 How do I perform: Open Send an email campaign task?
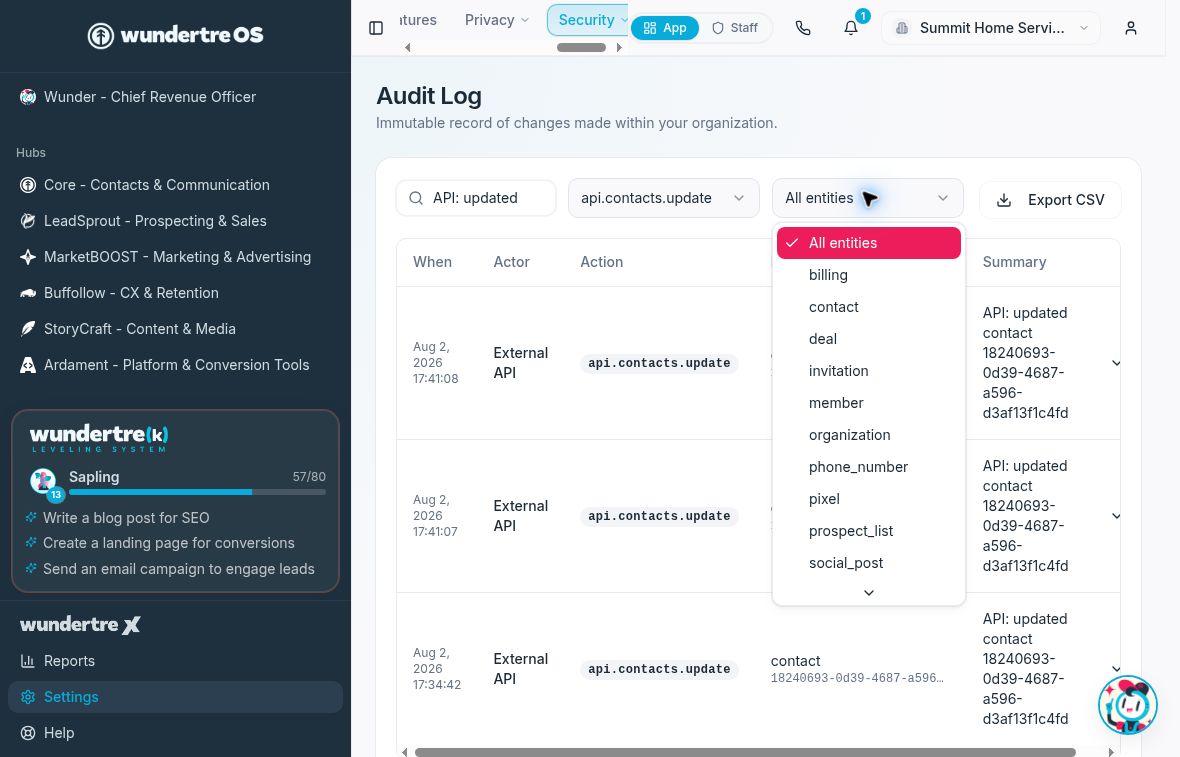pos(178,569)
